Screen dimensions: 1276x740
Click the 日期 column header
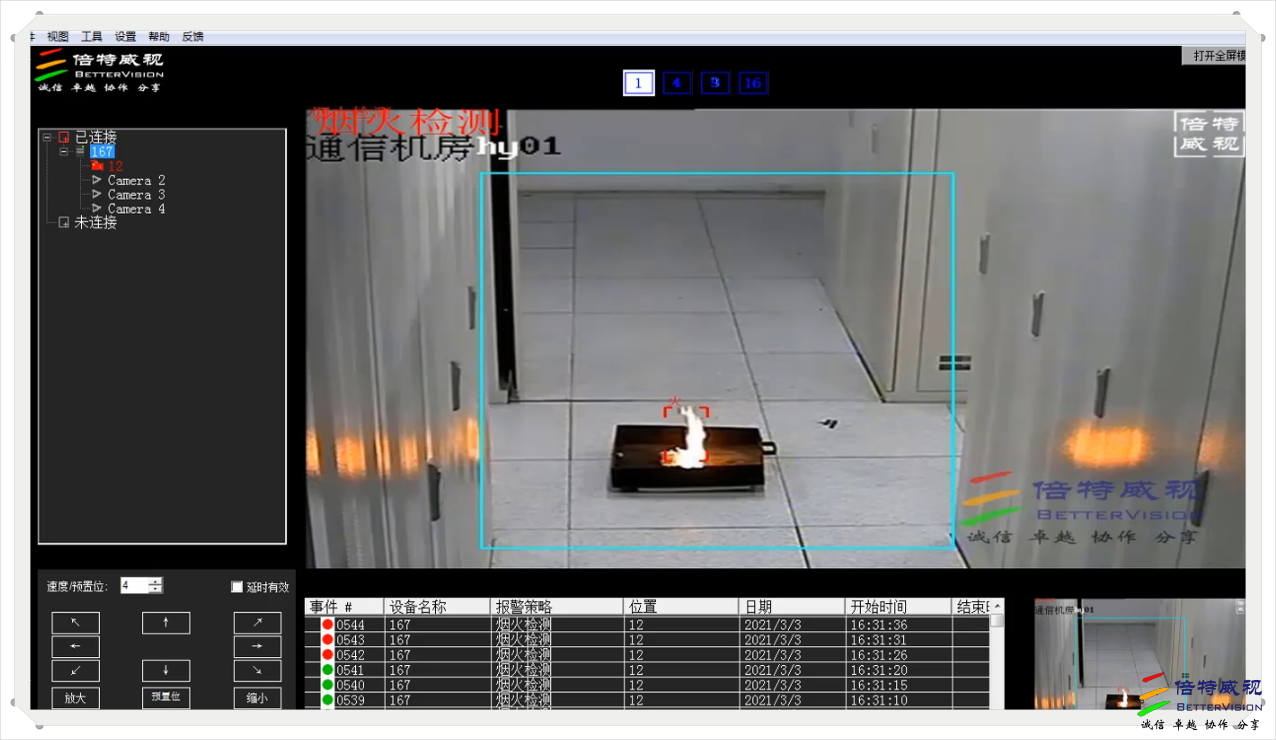(792, 607)
